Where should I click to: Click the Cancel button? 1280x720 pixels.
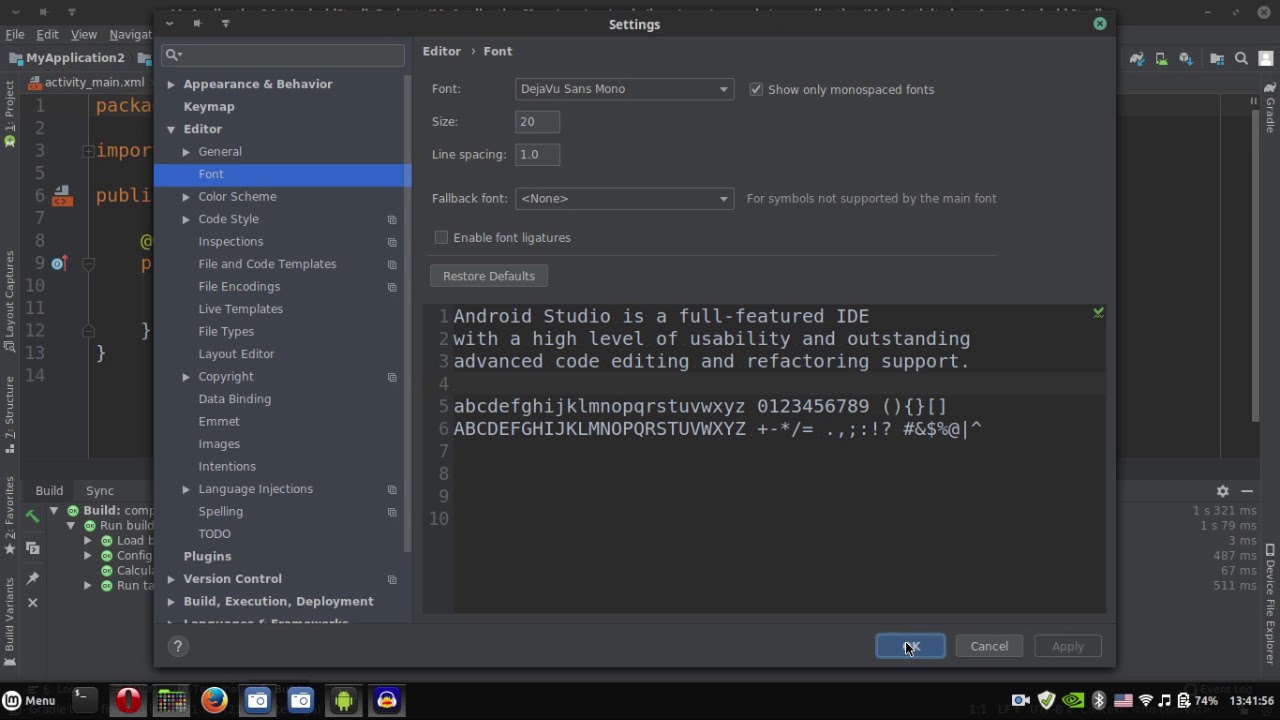pyautogui.click(x=989, y=646)
